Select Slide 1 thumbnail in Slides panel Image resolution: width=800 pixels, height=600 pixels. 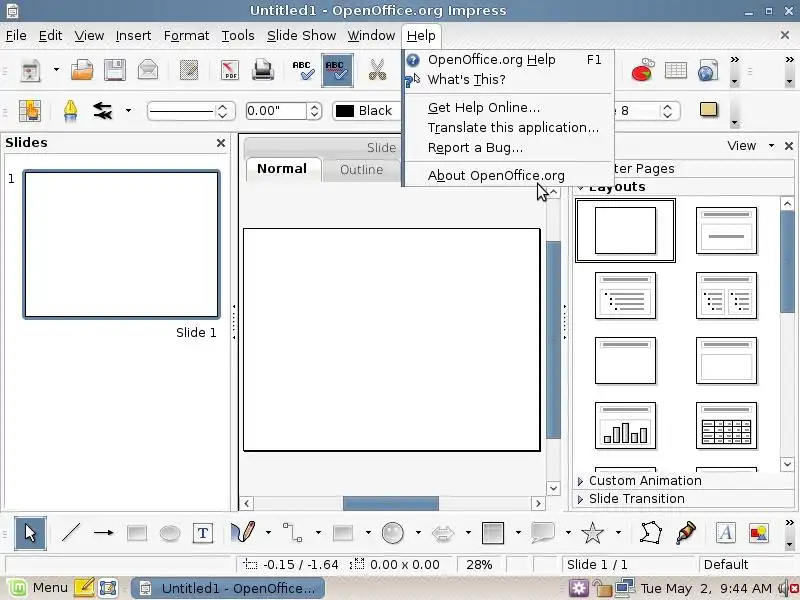(121, 244)
